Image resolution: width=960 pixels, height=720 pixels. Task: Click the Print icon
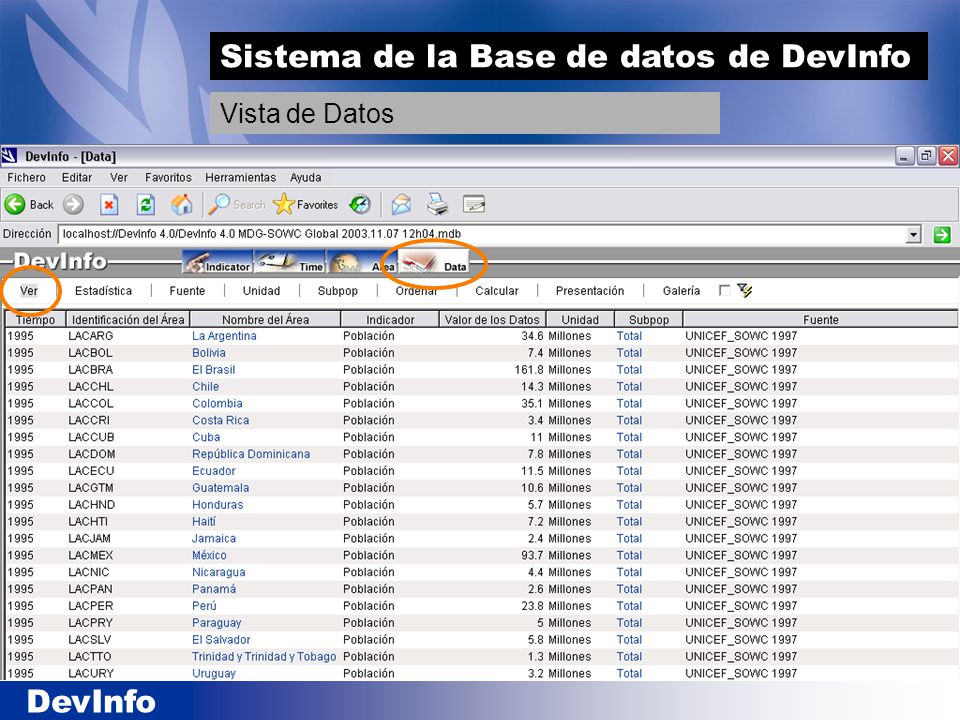(x=437, y=204)
